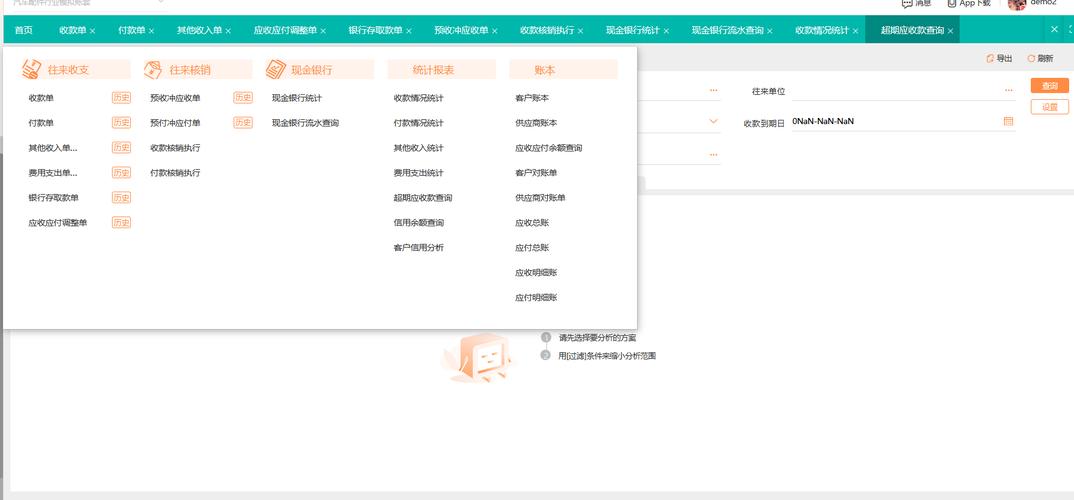Image resolution: width=1074 pixels, height=500 pixels.
Task: Open the calendar icon for 收款到期日
Action: point(1008,121)
